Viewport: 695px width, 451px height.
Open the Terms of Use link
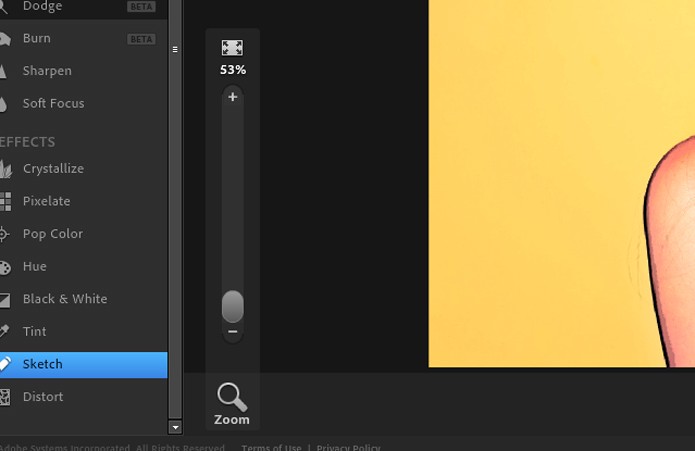(271, 447)
